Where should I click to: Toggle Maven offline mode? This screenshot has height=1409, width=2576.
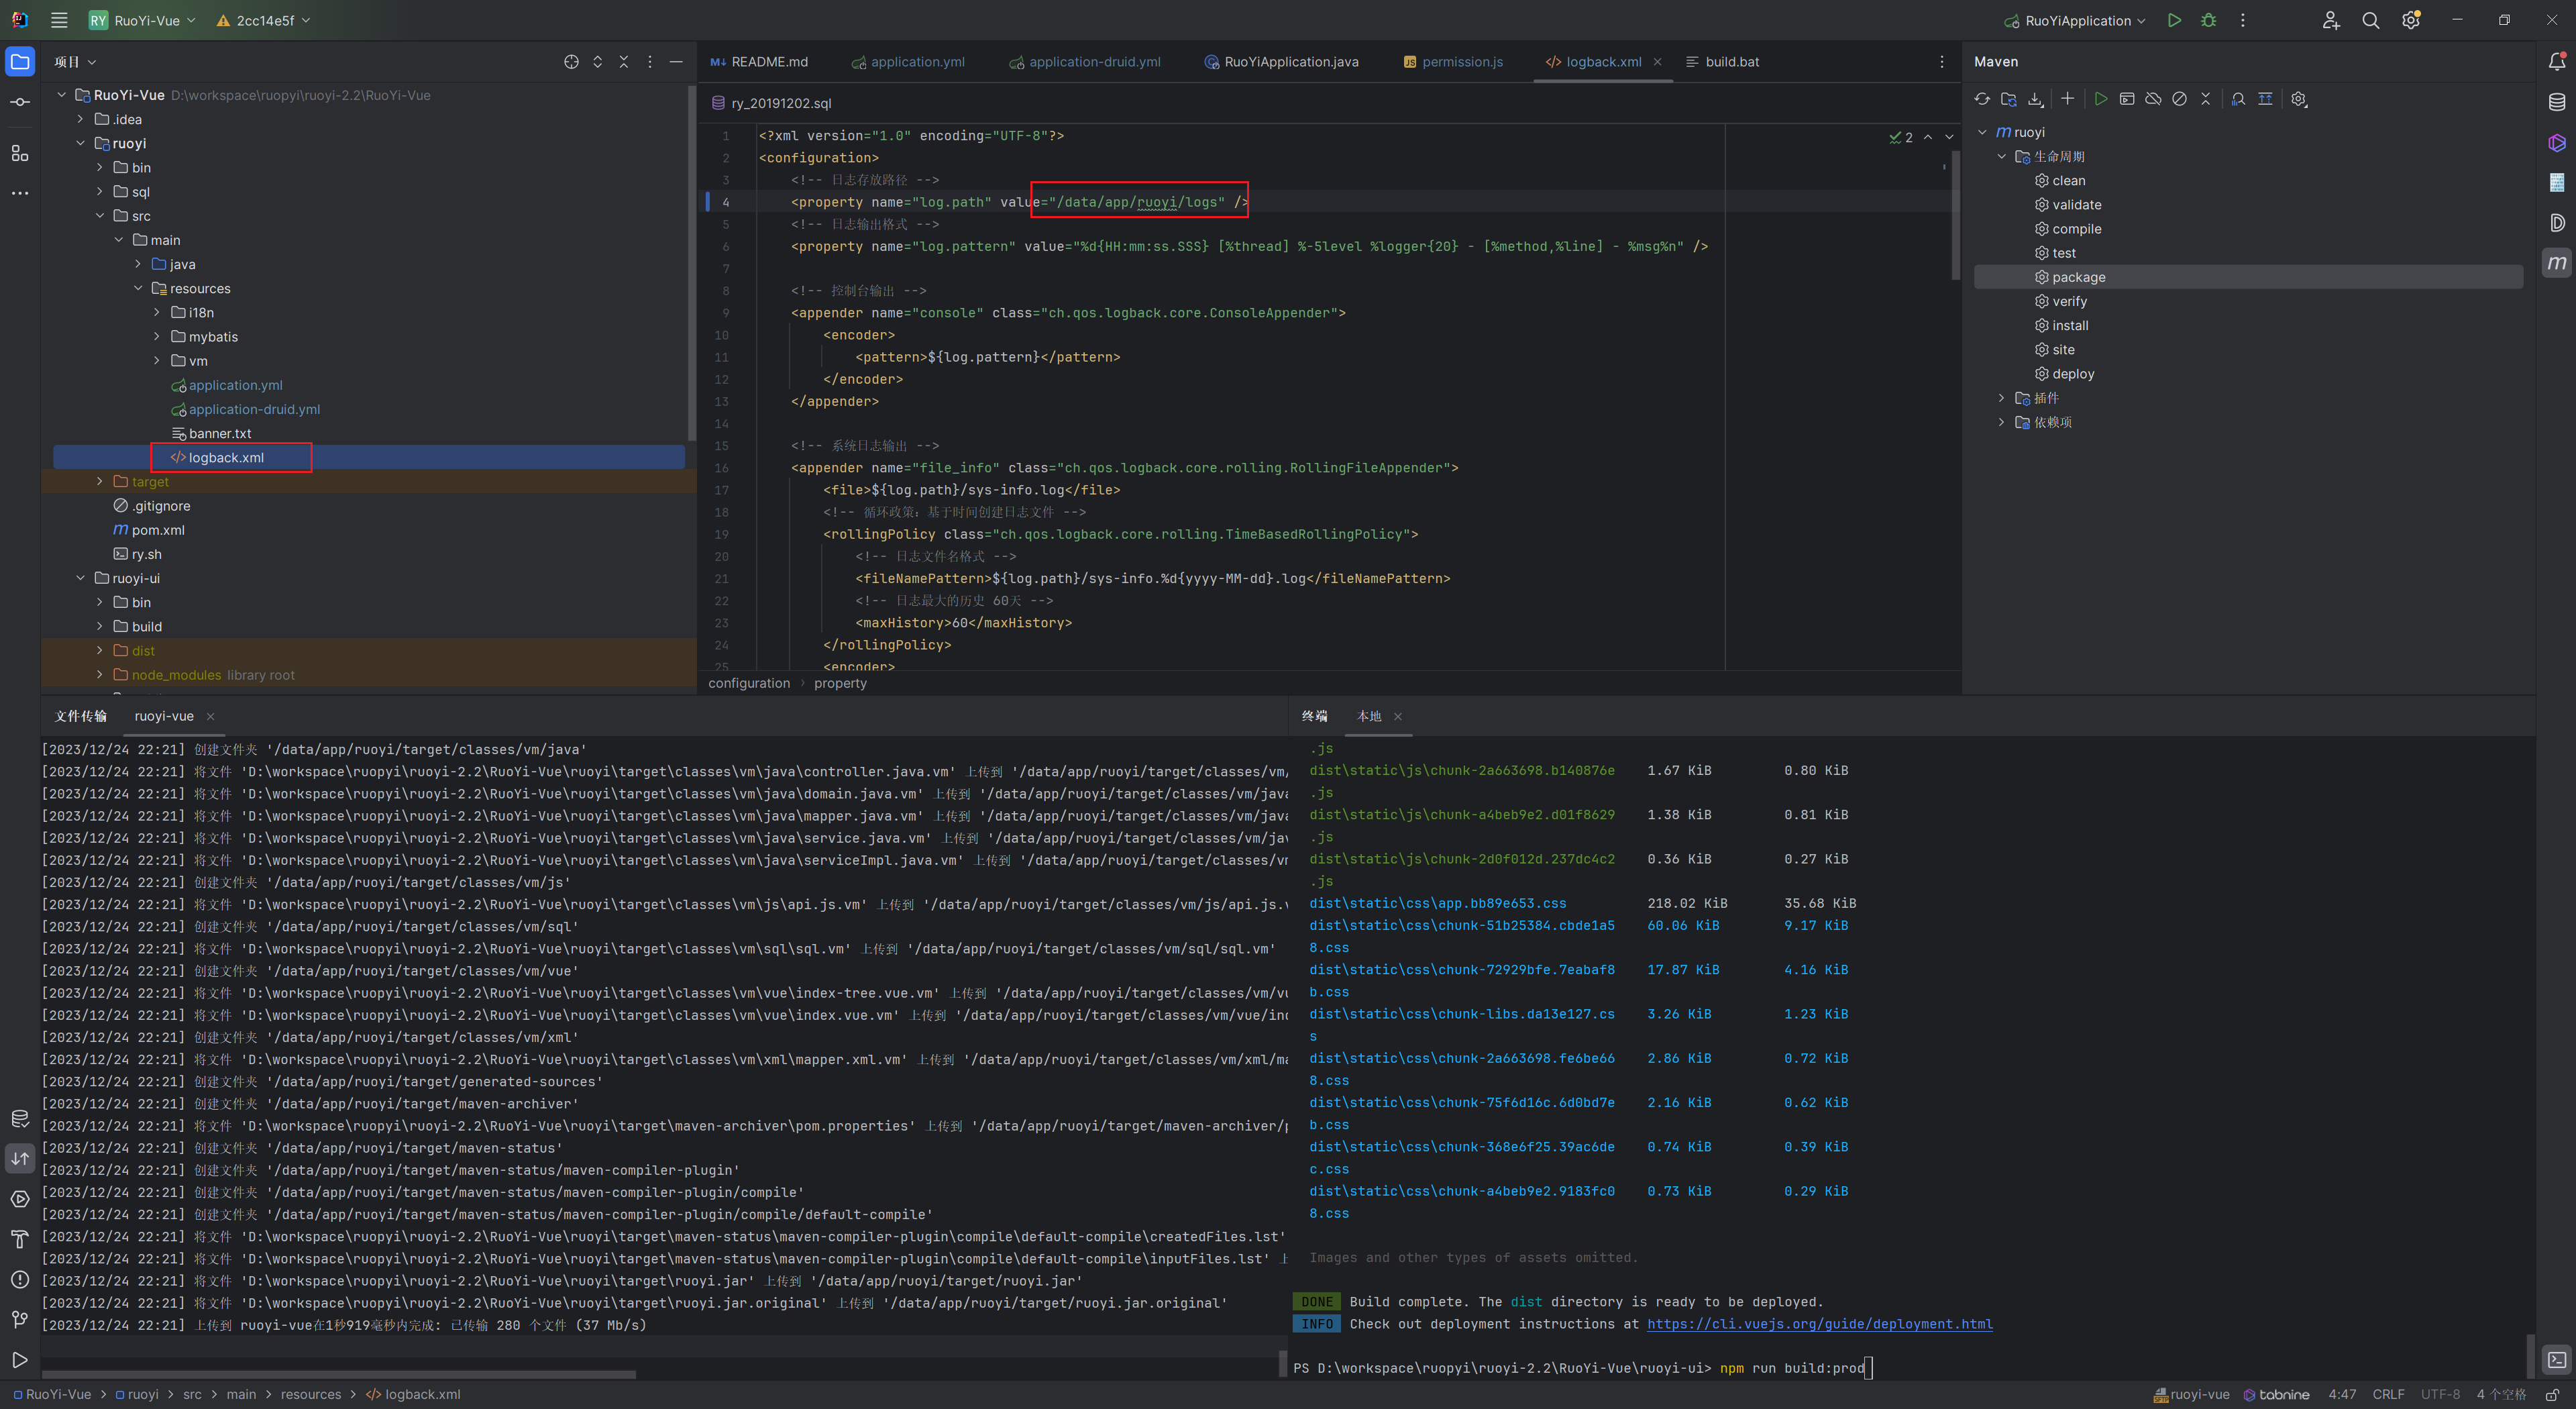pyautogui.click(x=2153, y=99)
